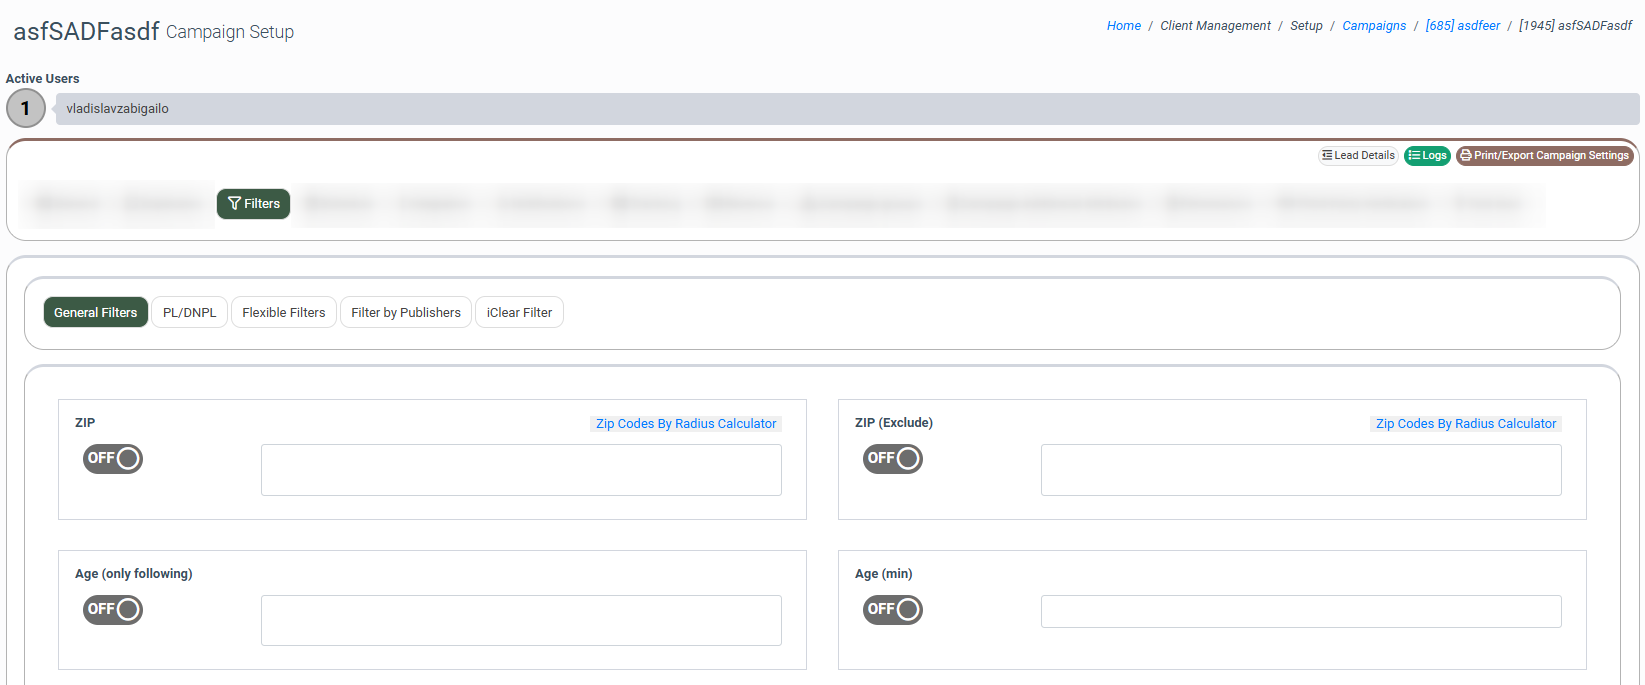Open Zip Codes By Radius Calculator for ZIP
Viewport: 1645px width, 685px height.
tap(686, 424)
